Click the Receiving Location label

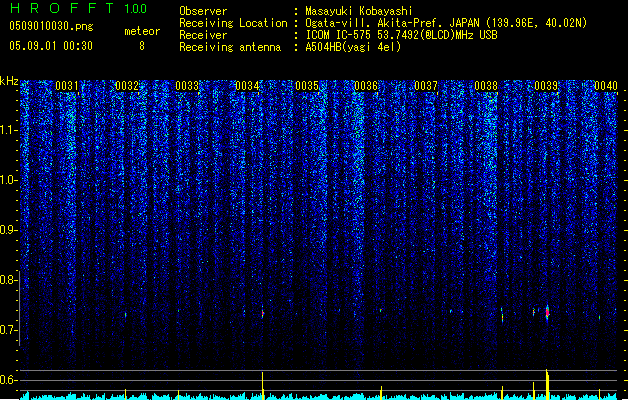[x=233, y=23]
